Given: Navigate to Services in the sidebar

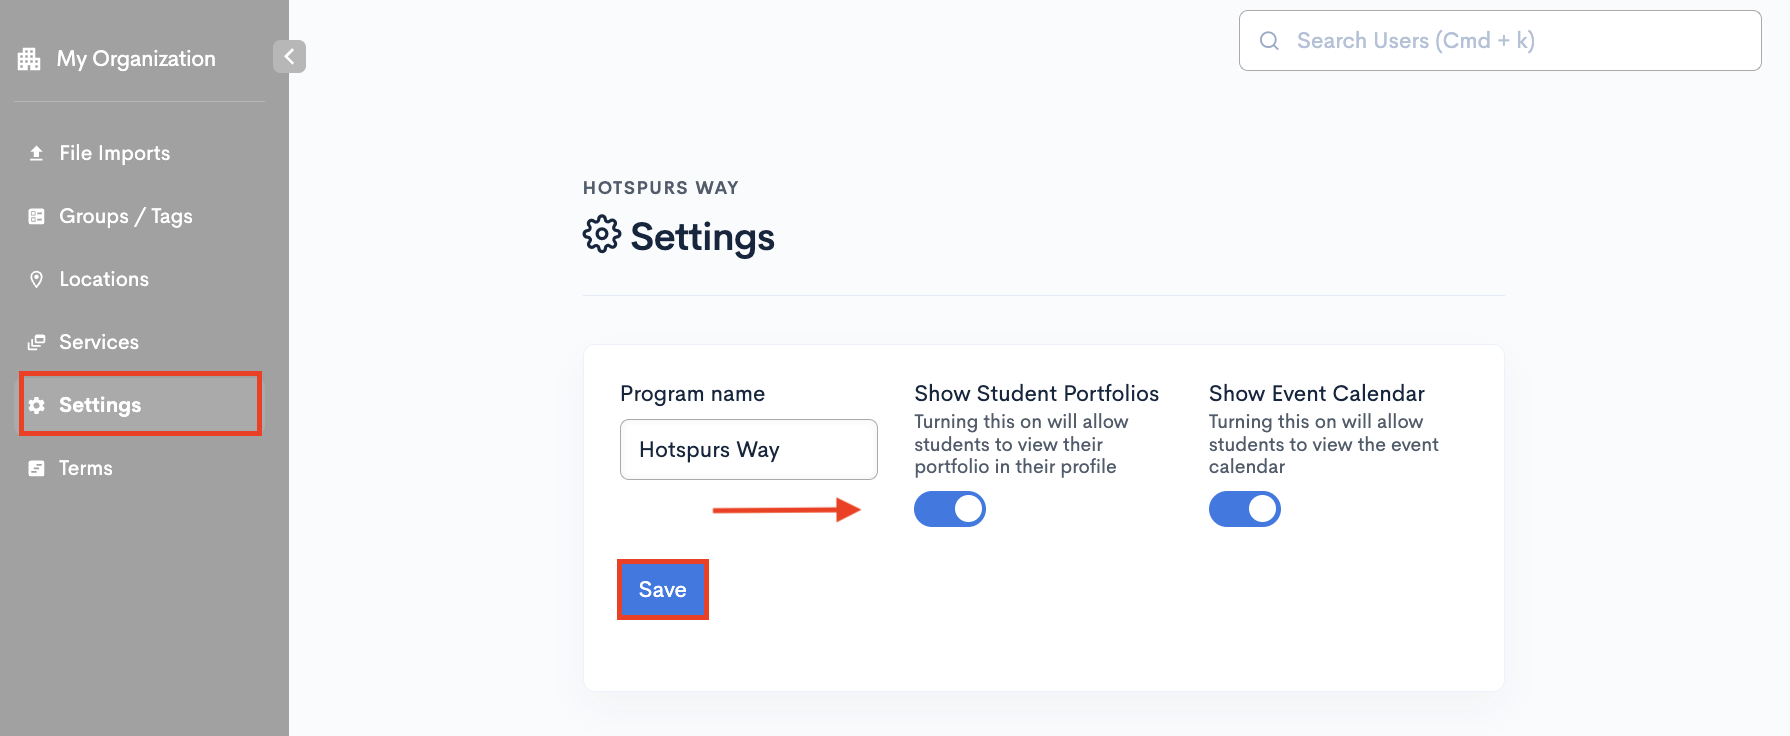Looking at the screenshot, I should click(98, 341).
